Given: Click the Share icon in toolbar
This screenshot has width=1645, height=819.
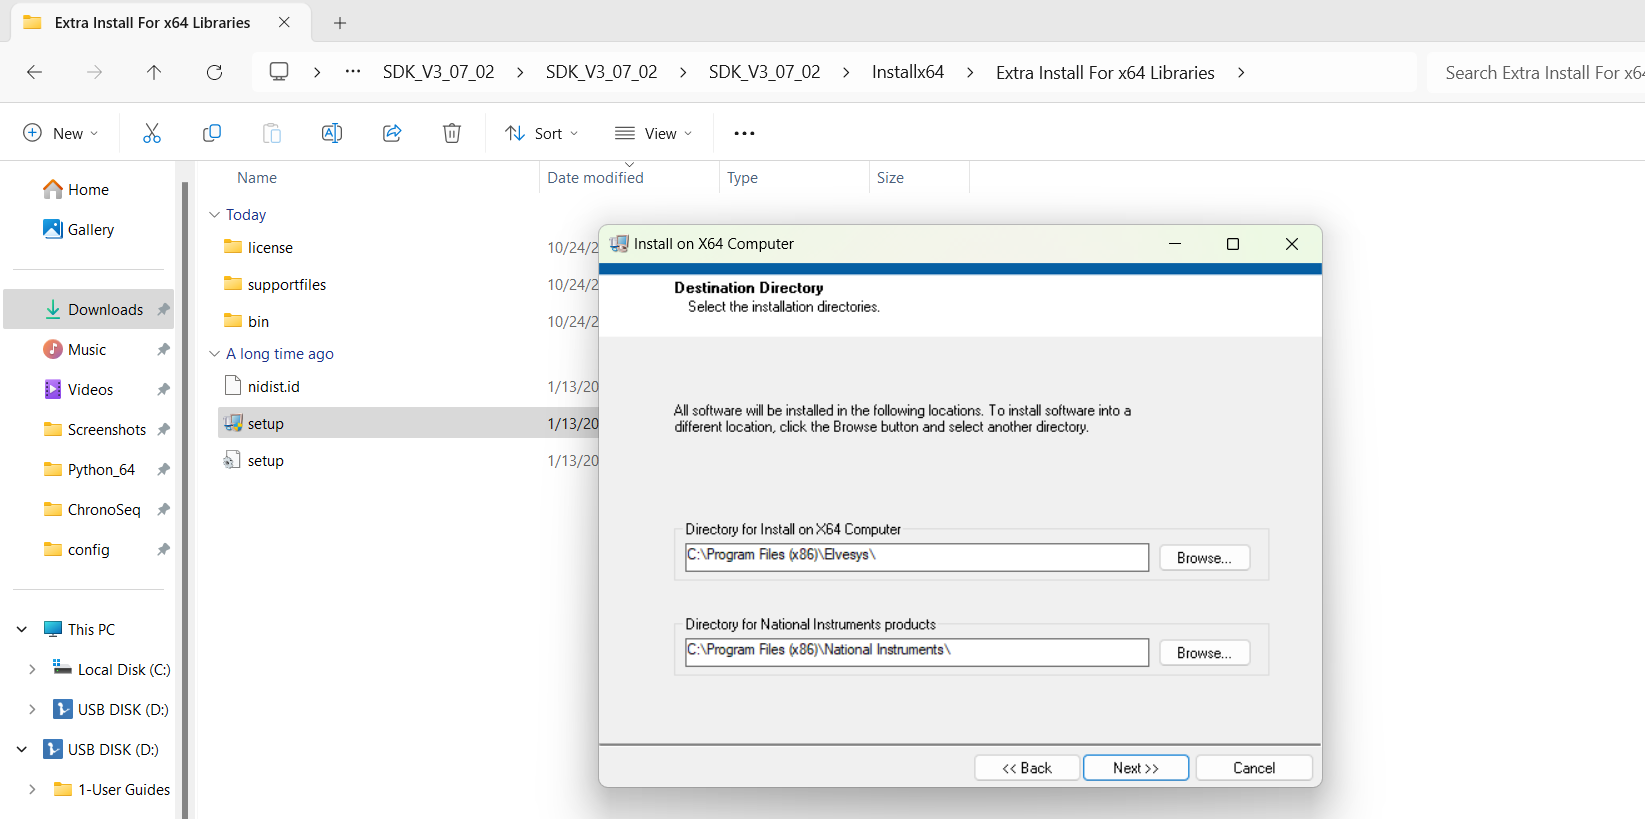Looking at the screenshot, I should coord(392,133).
